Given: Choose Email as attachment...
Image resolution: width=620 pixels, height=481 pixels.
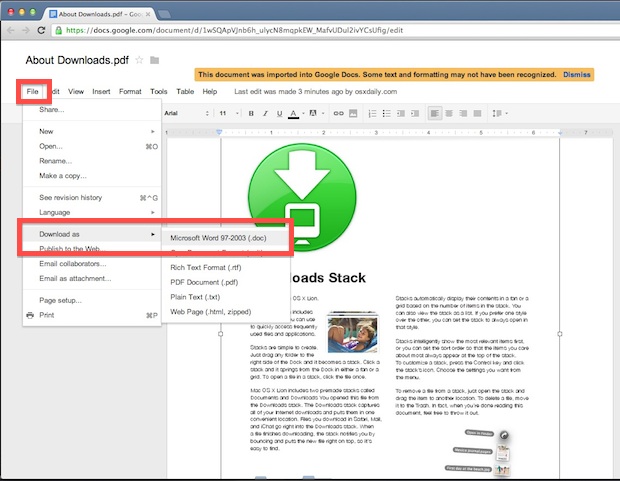Looking at the screenshot, I should click(92, 278).
